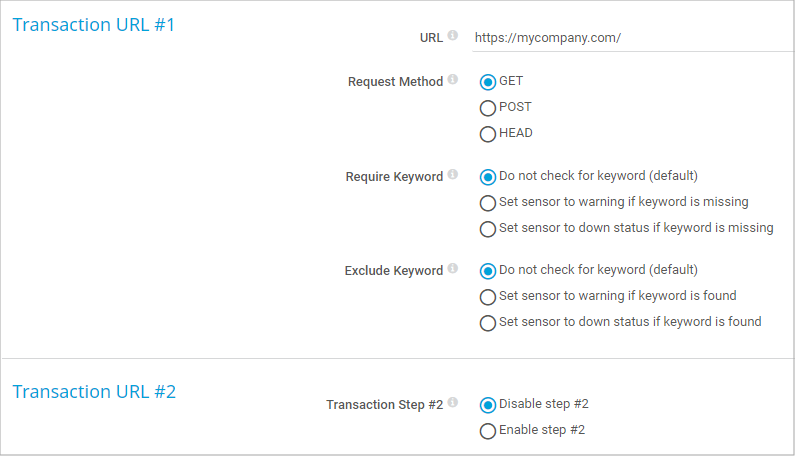Click the Request Method help icon
Screen dimensions: 795x456
point(452,80)
